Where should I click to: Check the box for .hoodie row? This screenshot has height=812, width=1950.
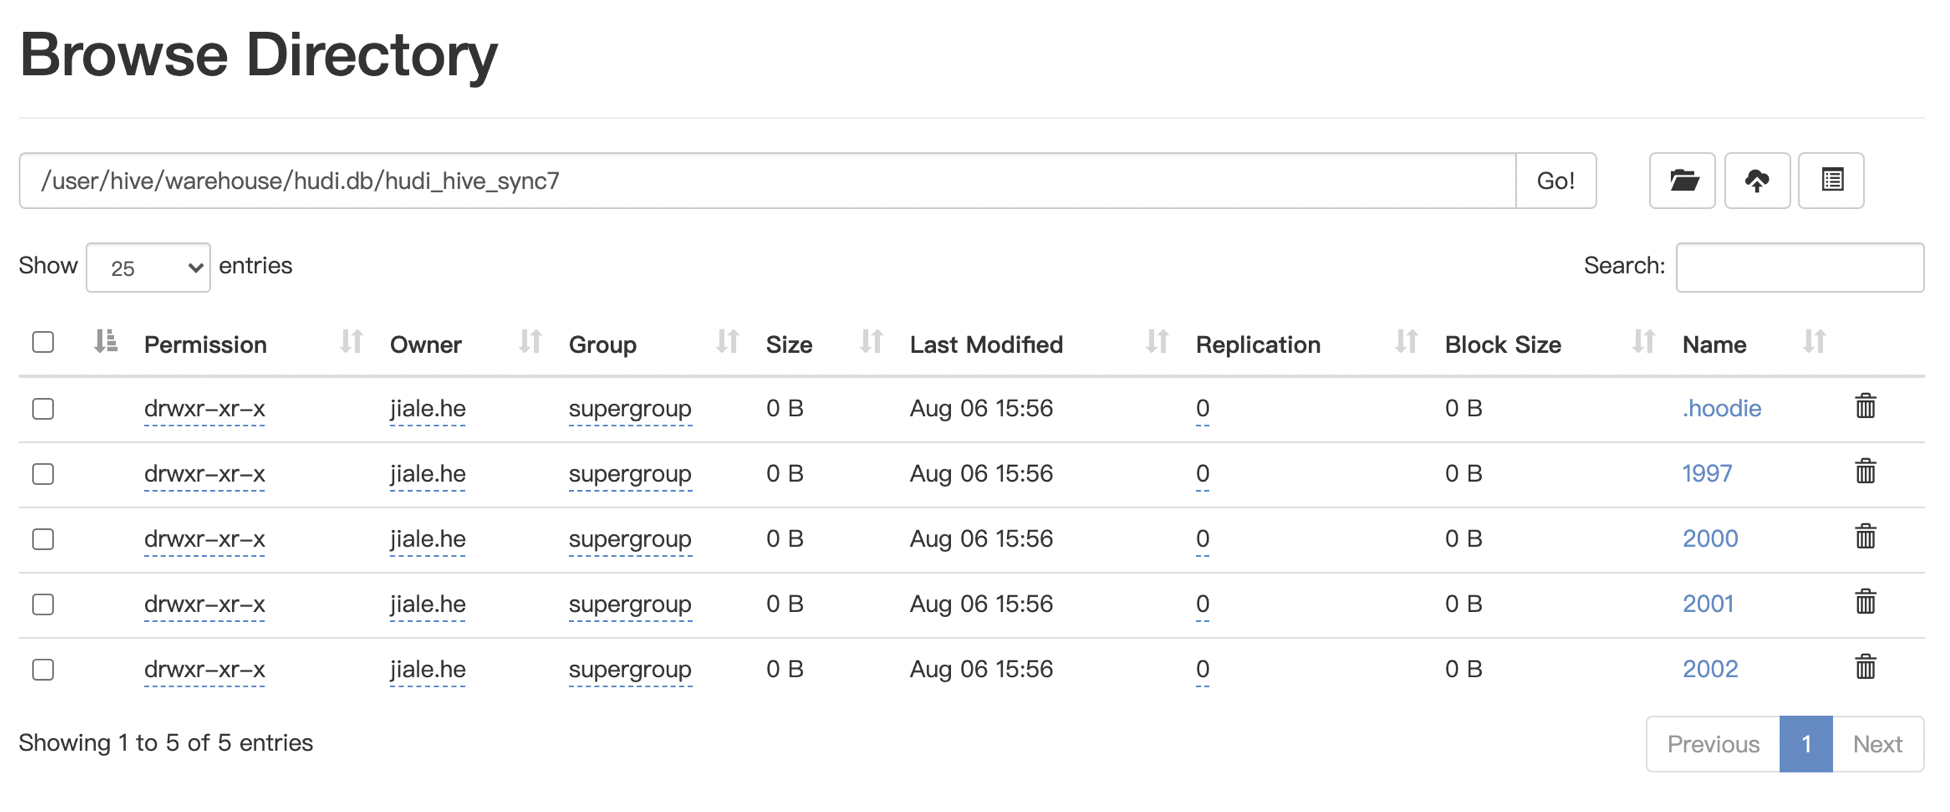(x=43, y=409)
